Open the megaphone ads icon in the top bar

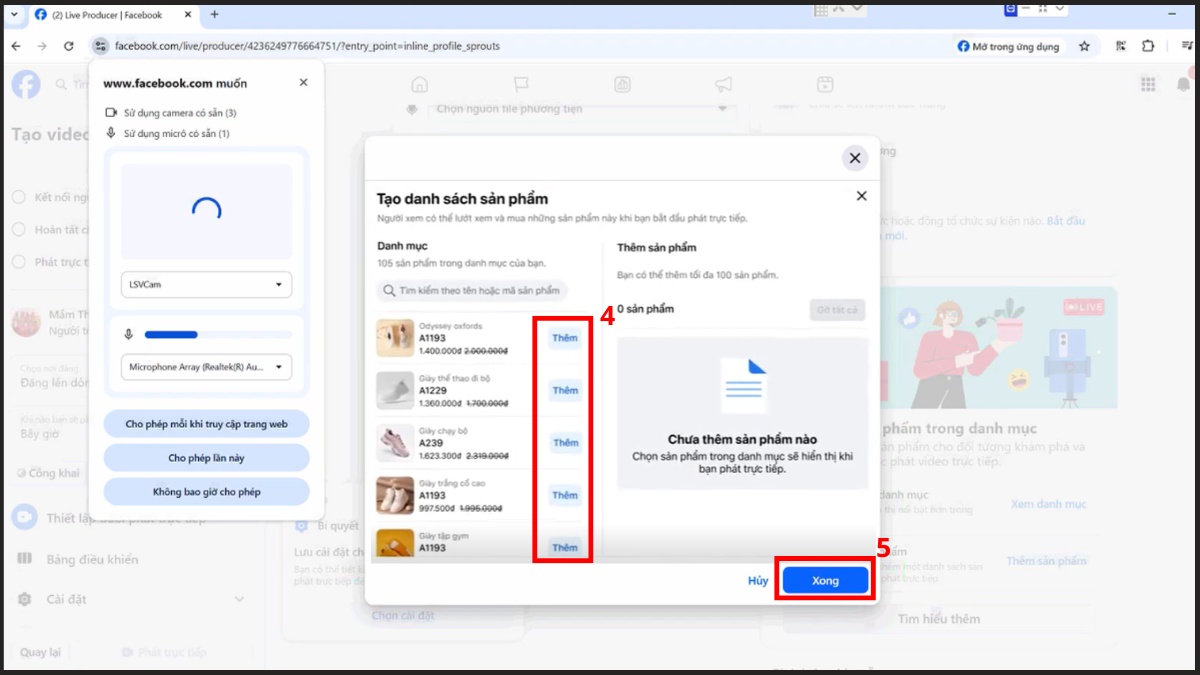(x=723, y=85)
